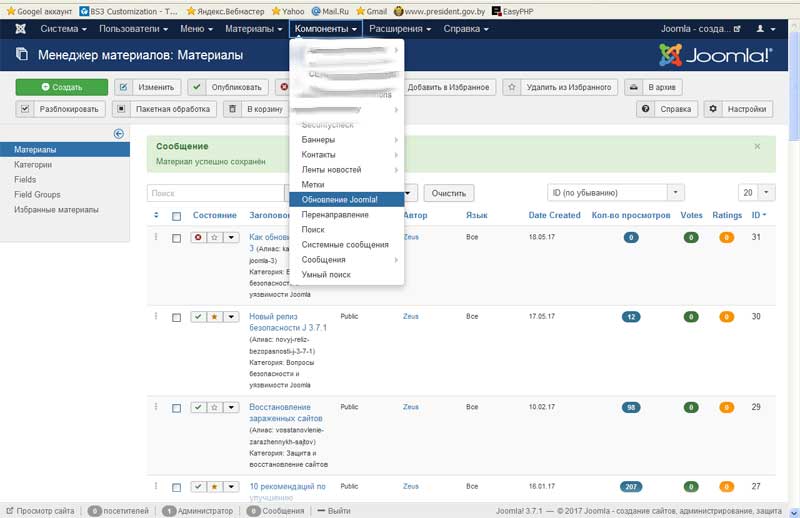Click the ordering sort arrows column header
Screen dimensions: 800x518
pos(156,215)
